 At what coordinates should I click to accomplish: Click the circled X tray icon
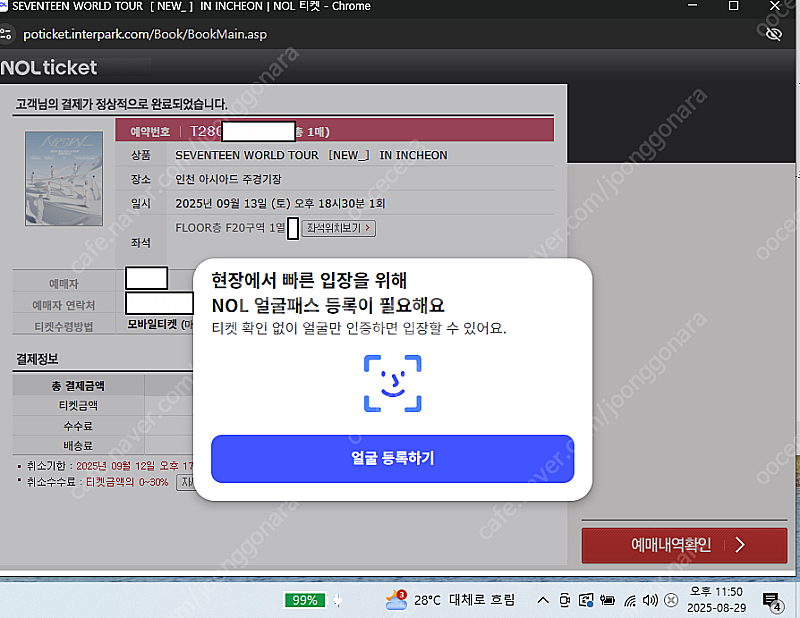pos(671,600)
